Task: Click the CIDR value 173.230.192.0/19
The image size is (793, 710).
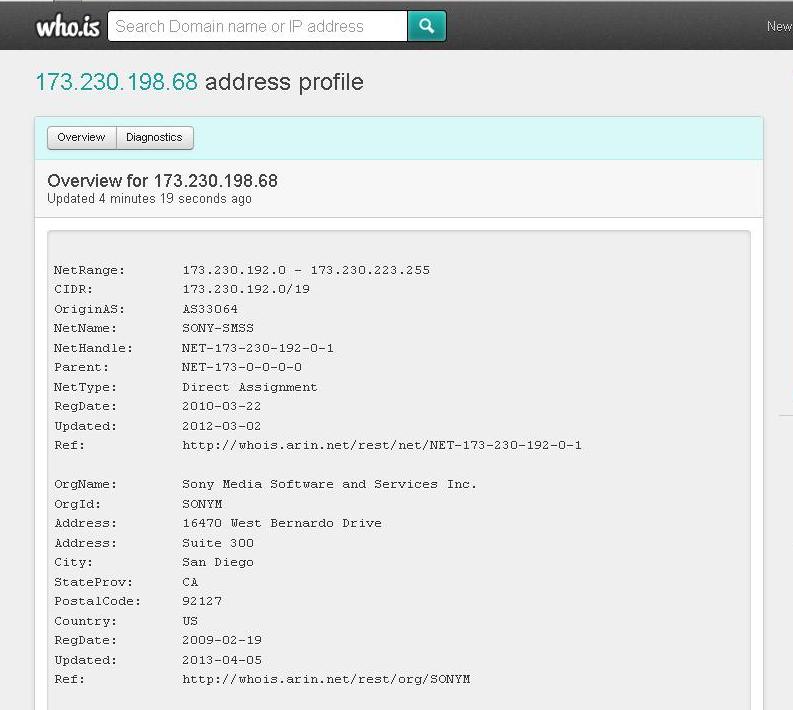Action: point(246,289)
